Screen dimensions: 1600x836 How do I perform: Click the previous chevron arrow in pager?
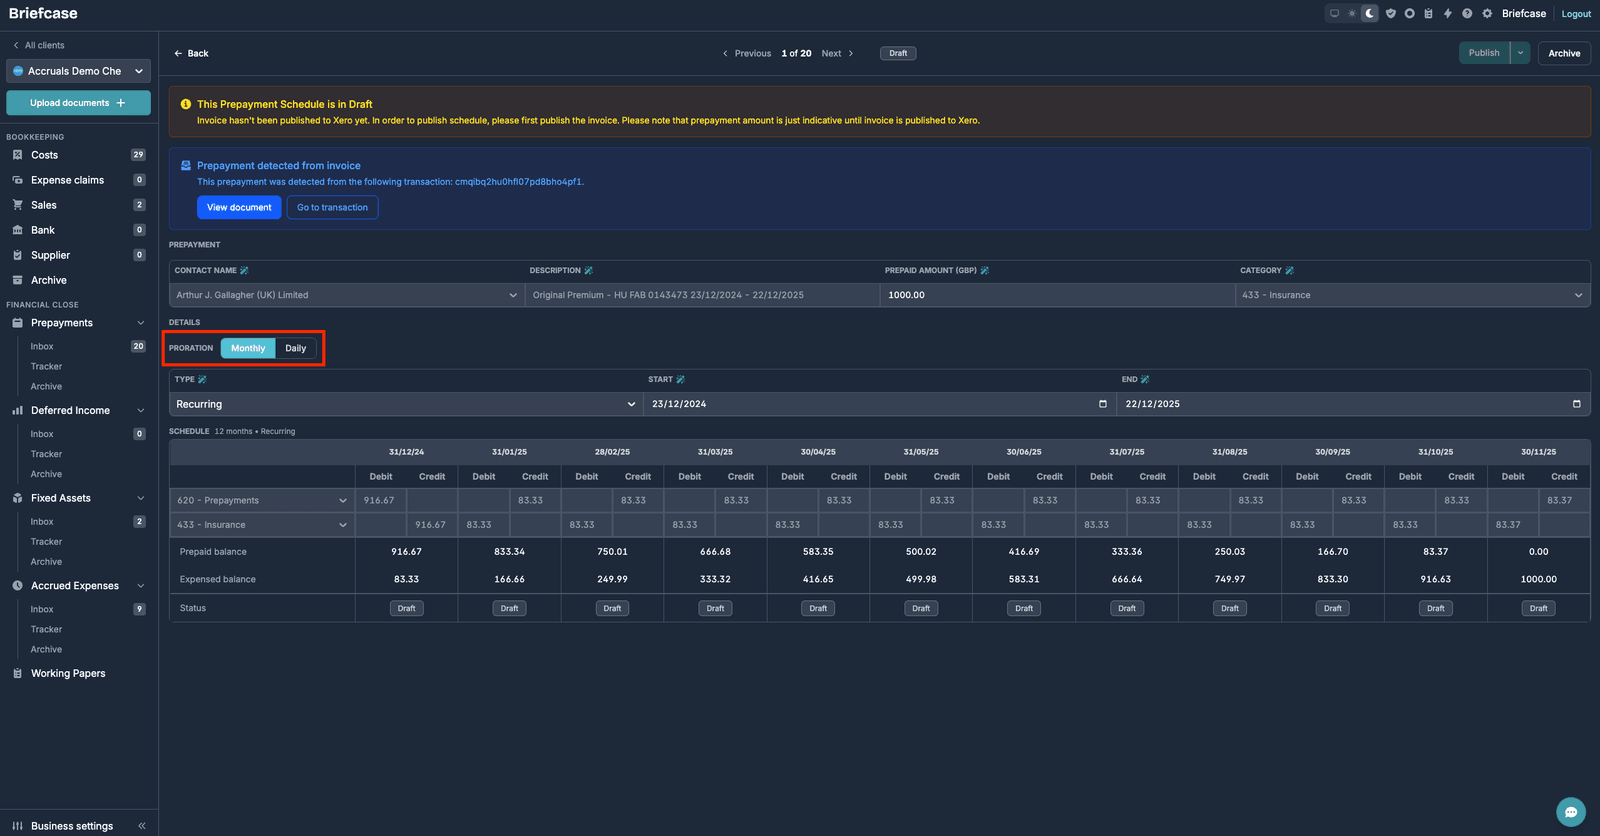(x=725, y=54)
